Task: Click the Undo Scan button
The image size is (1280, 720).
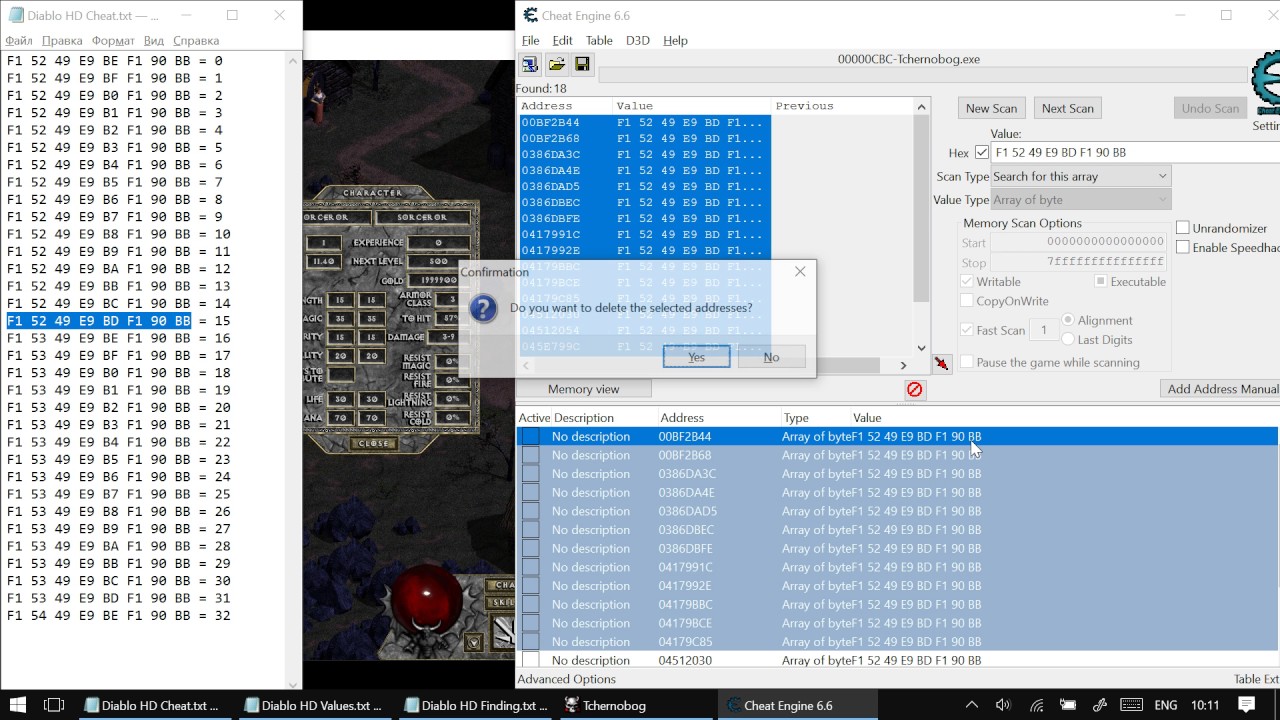Action: [1210, 108]
